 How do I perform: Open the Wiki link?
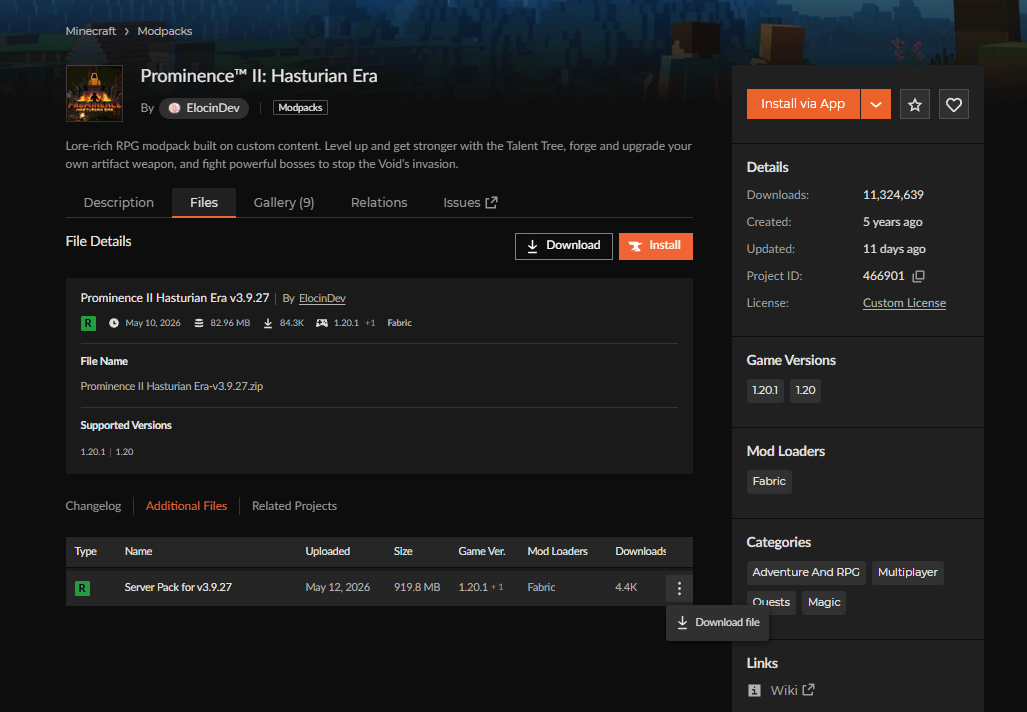(x=792, y=690)
